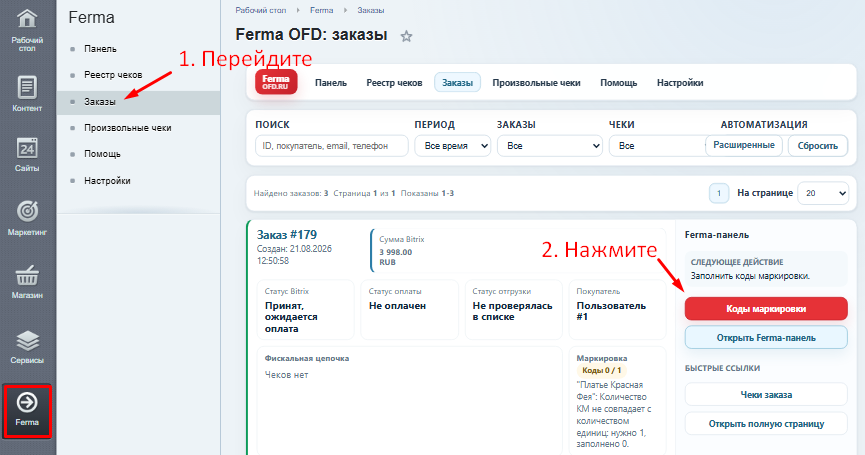Click the Заполнить коды маркировки next action text

click(x=750, y=276)
